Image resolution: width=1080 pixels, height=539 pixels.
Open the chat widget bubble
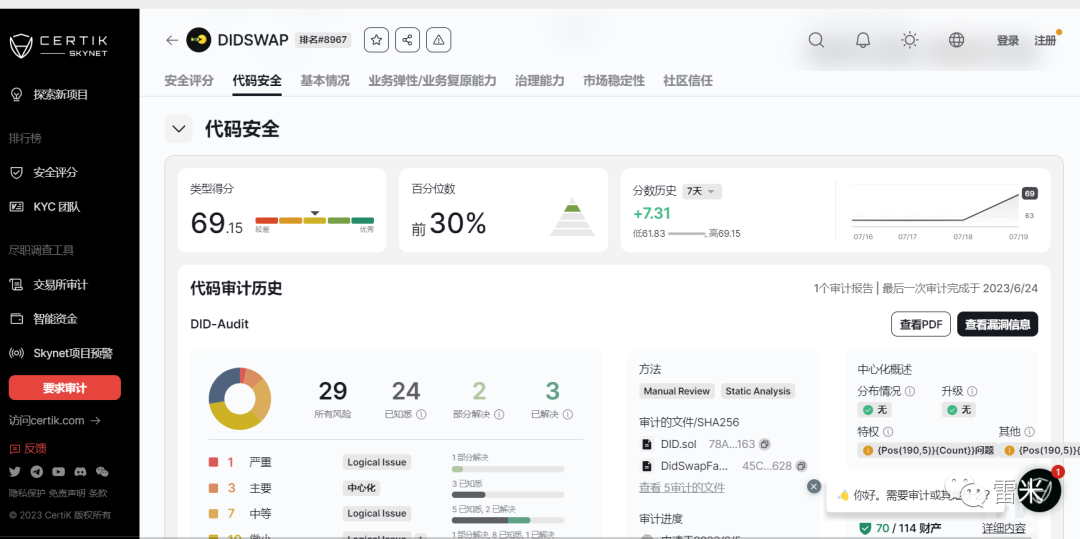click(x=1039, y=489)
